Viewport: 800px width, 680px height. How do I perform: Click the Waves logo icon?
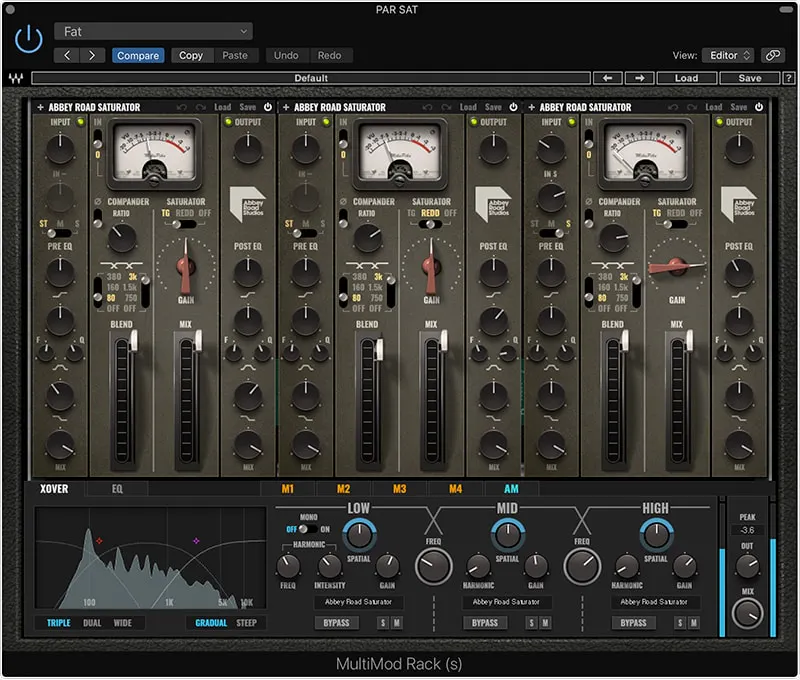tap(16, 78)
